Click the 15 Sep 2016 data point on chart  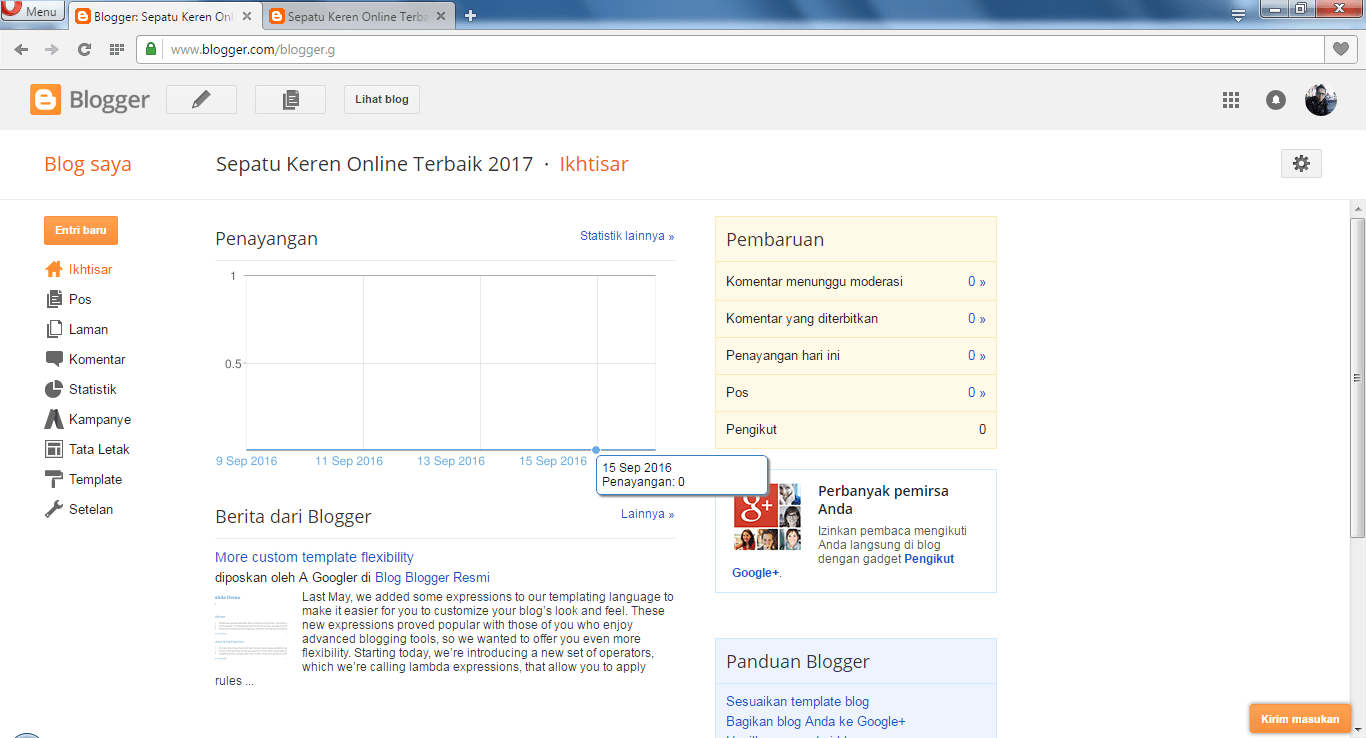tap(596, 450)
